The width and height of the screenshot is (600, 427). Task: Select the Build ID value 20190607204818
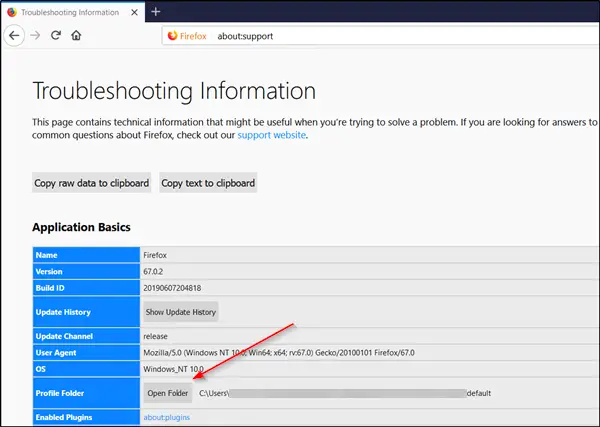click(x=172, y=288)
